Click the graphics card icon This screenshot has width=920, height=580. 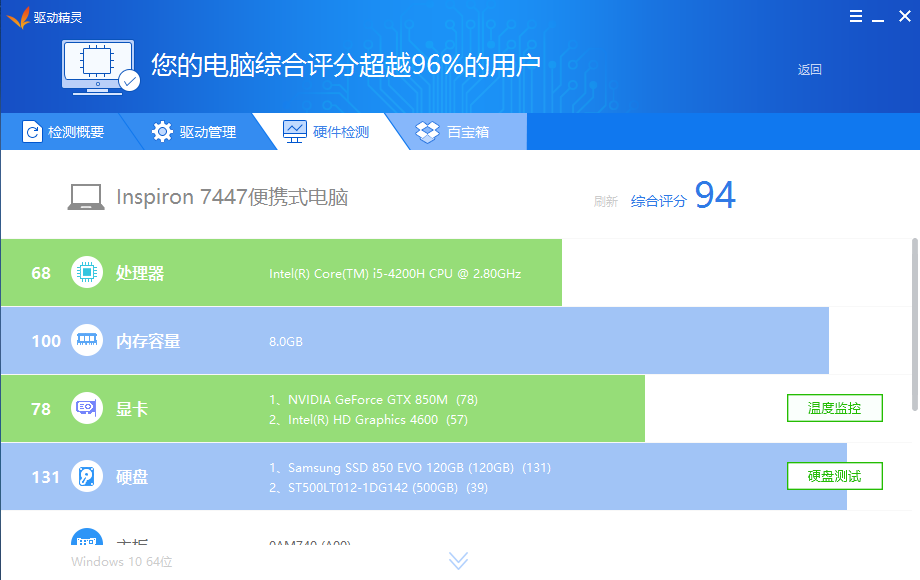(87, 409)
